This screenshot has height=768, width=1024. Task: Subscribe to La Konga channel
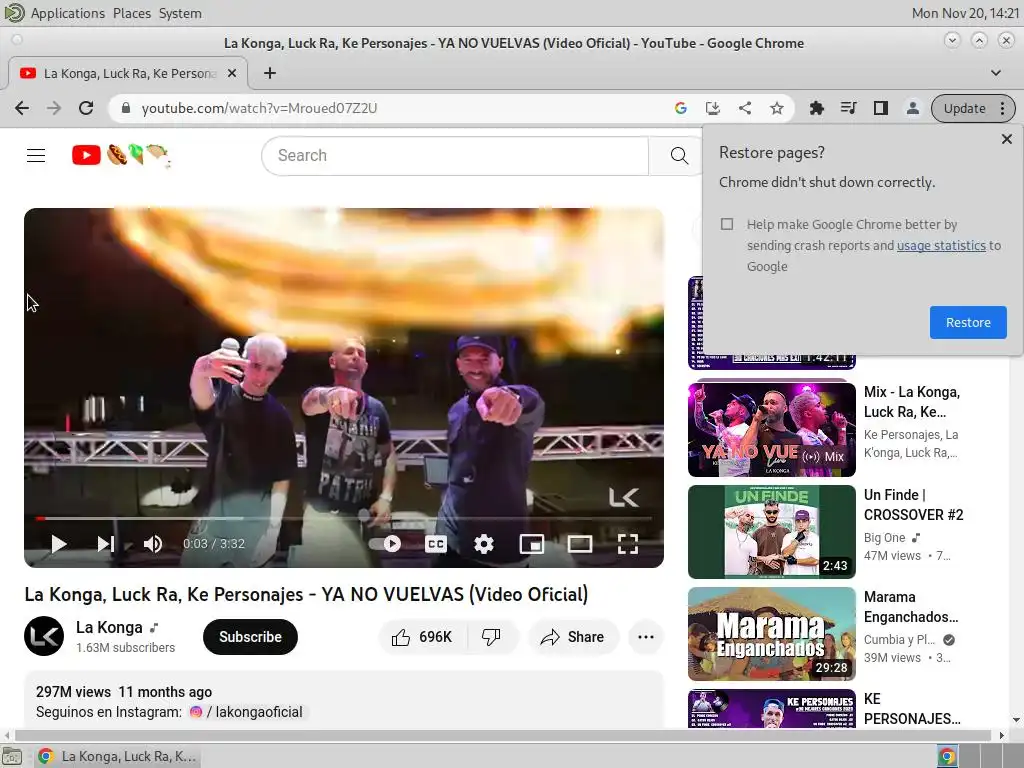(250, 637)
